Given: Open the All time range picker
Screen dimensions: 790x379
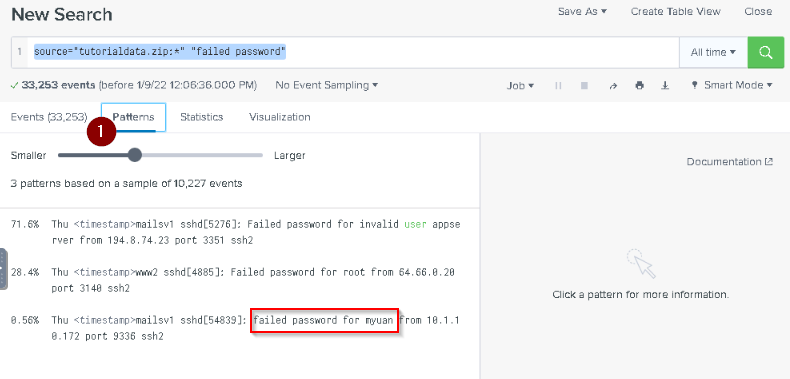Looking at the screenshot, I should tap(713, 52).
